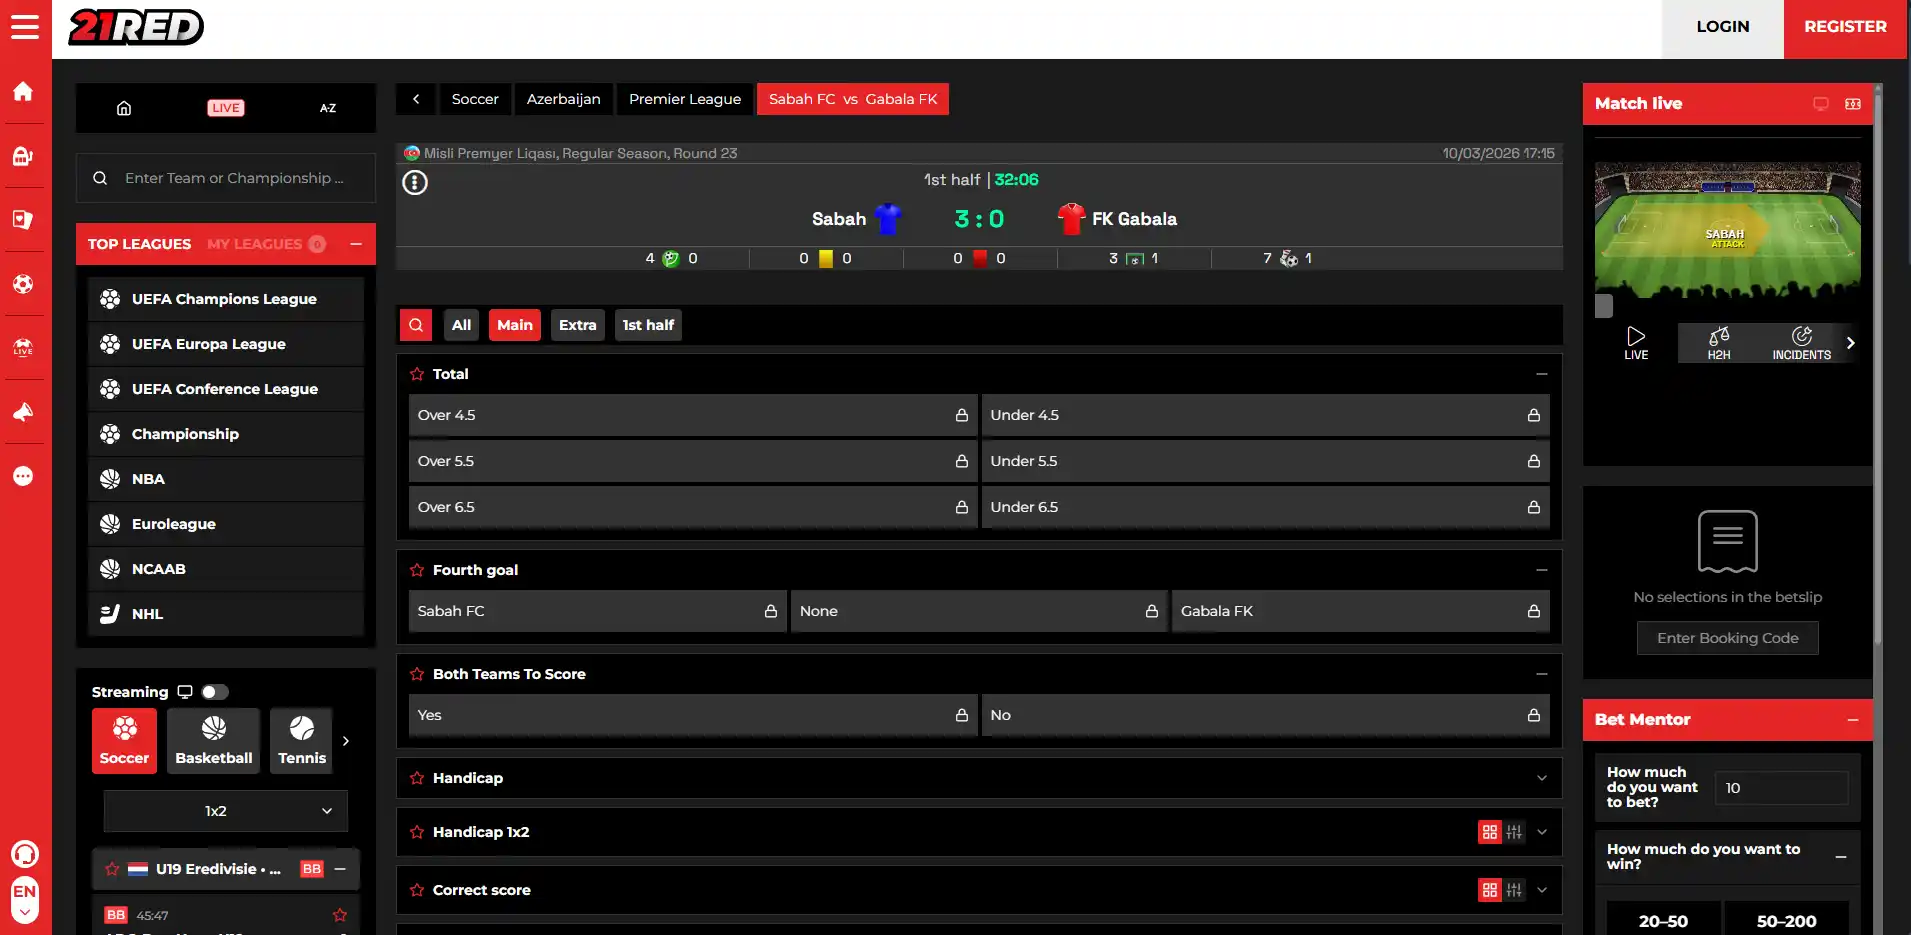Select the Extra markets tab
Viewport: 1911px width, 935px height.
(578, 325)
